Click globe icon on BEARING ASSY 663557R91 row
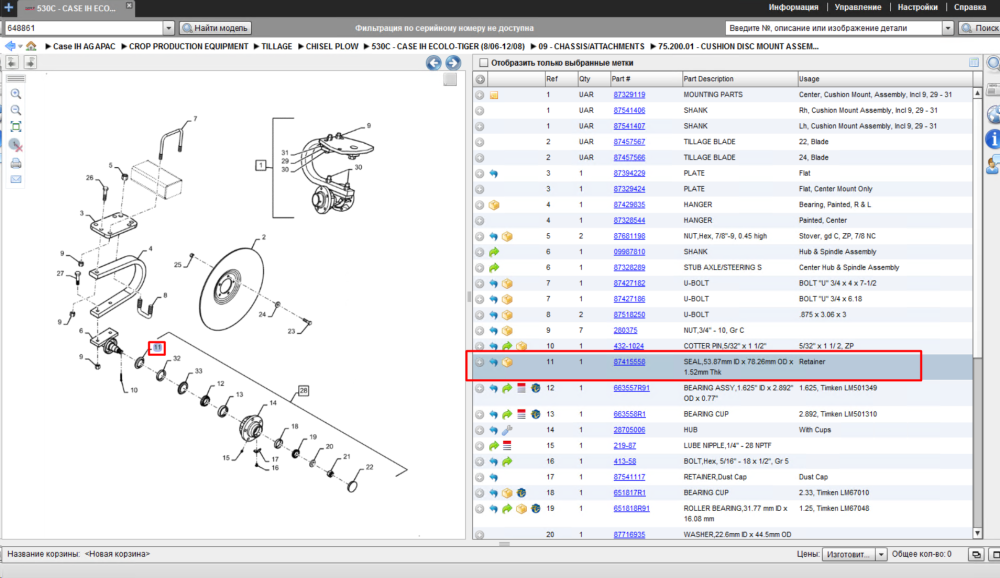Screen dimensions: 1000x578 tap(536, 388)
